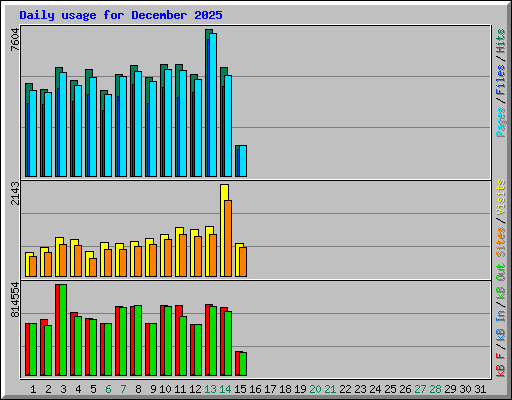
Task: Click day label 1 on the x-axis
Action: 33,389
